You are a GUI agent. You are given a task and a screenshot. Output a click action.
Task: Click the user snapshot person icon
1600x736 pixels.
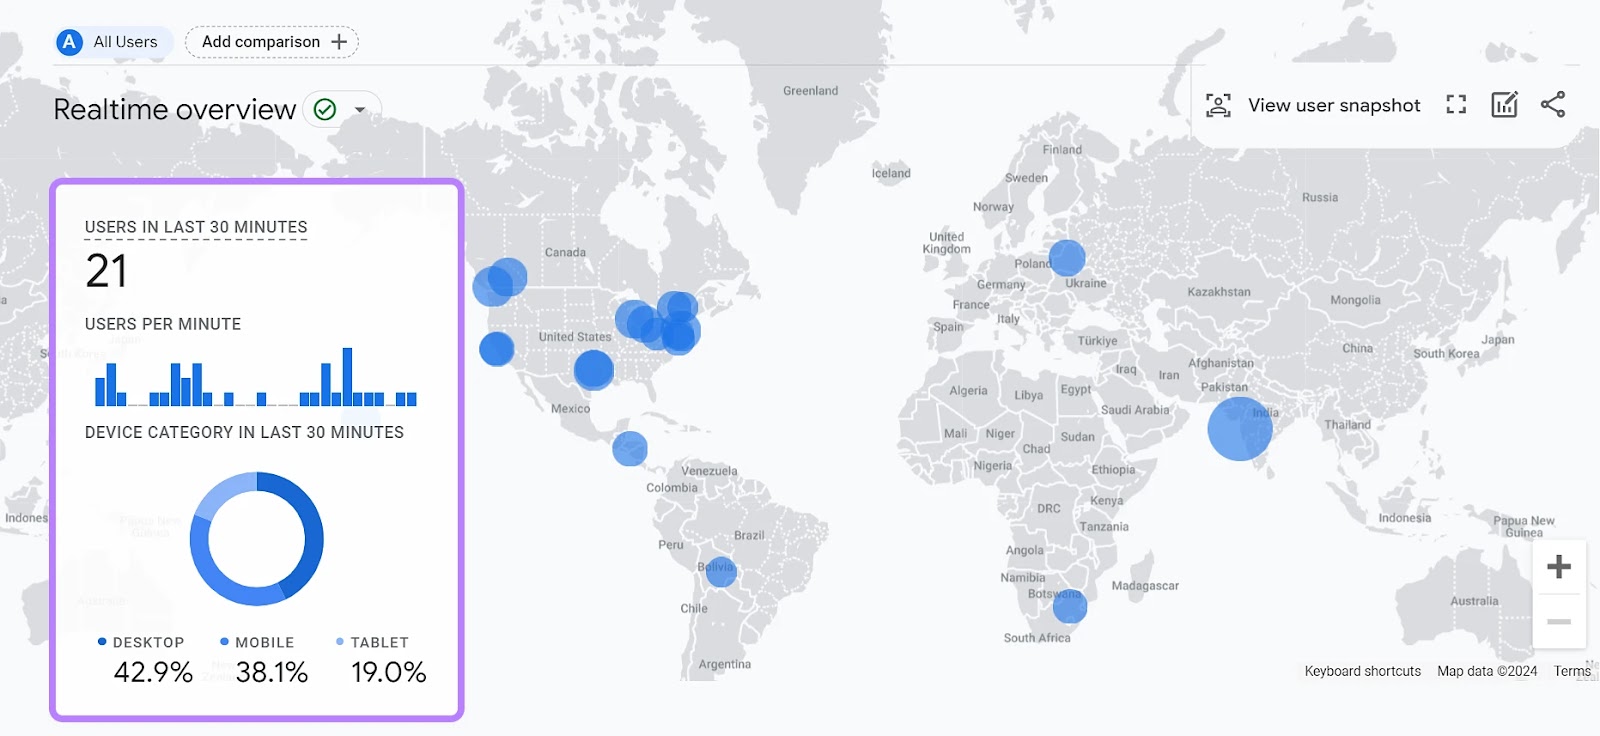pos(1218,105)
